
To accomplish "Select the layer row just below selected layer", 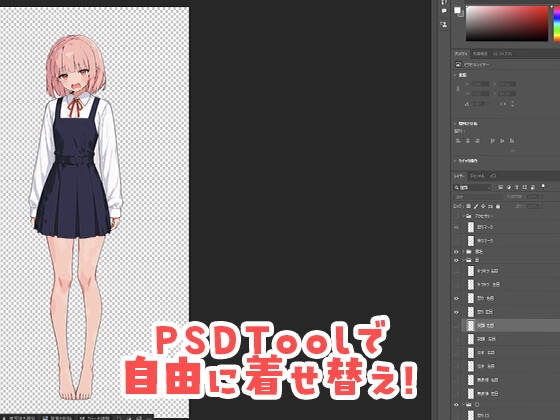I will coord(510,339).
